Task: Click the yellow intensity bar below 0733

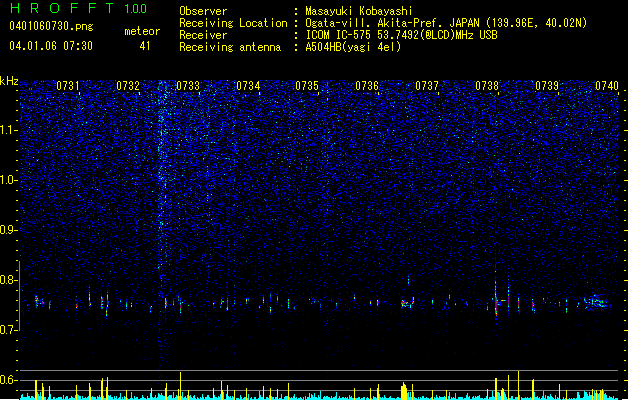Action: click(x=181, y=386)
